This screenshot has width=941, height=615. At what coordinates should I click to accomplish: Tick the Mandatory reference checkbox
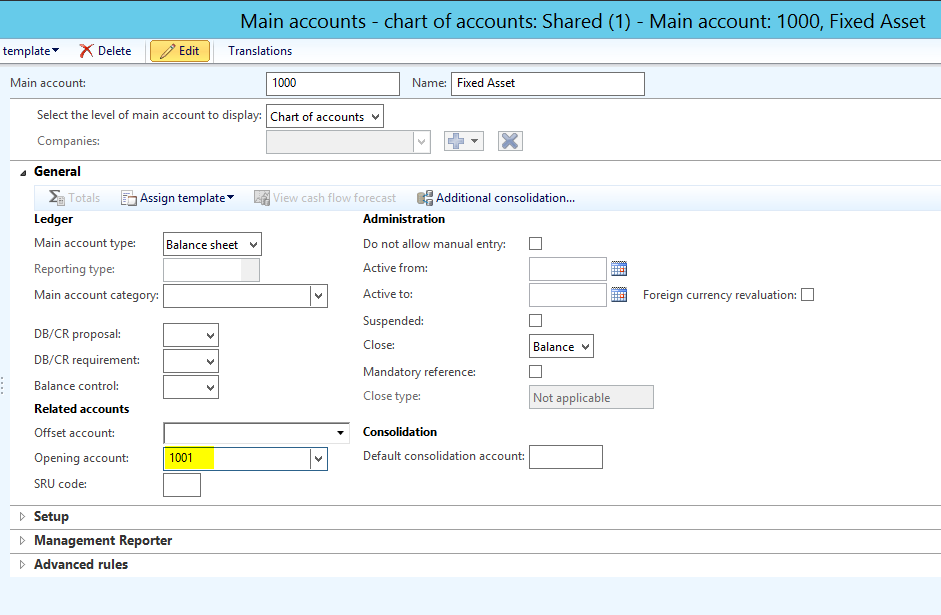click(x=535, y=372)
